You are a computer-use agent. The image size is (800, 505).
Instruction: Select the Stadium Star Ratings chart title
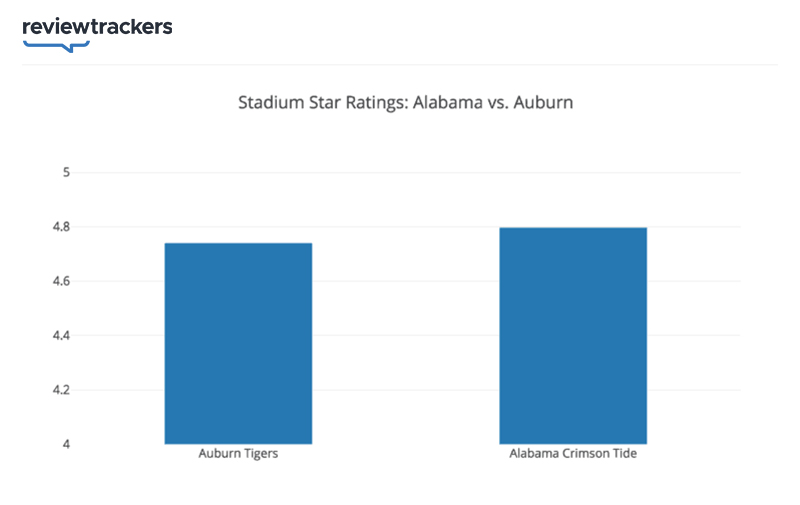[405, 102]
